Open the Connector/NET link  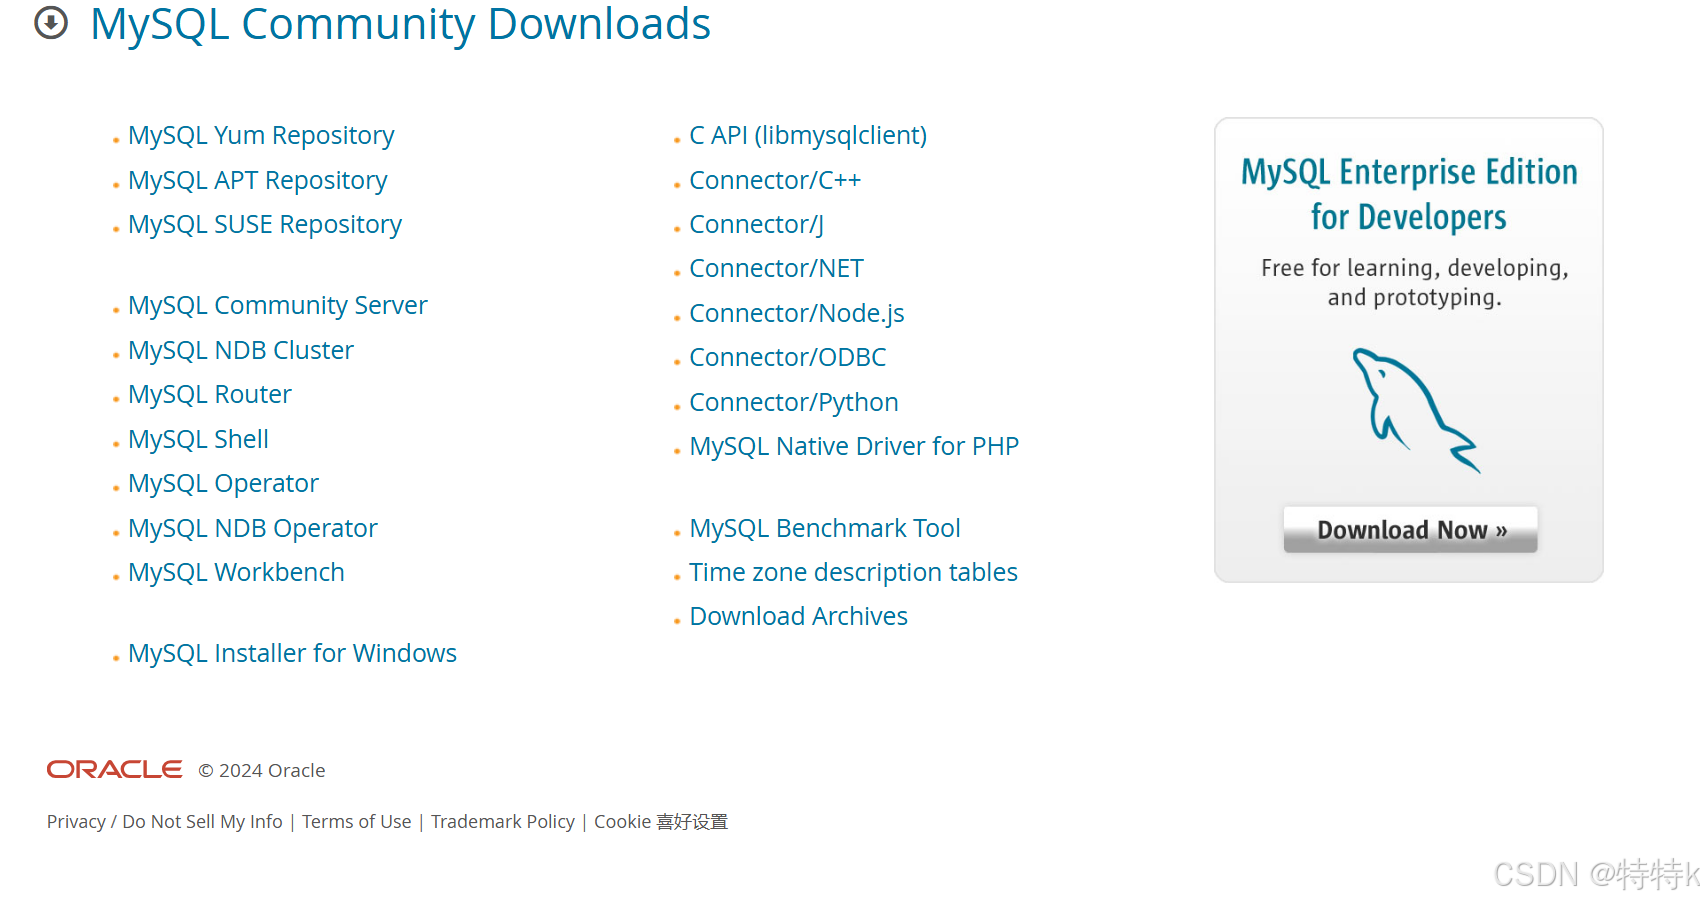tap(776, 268)
